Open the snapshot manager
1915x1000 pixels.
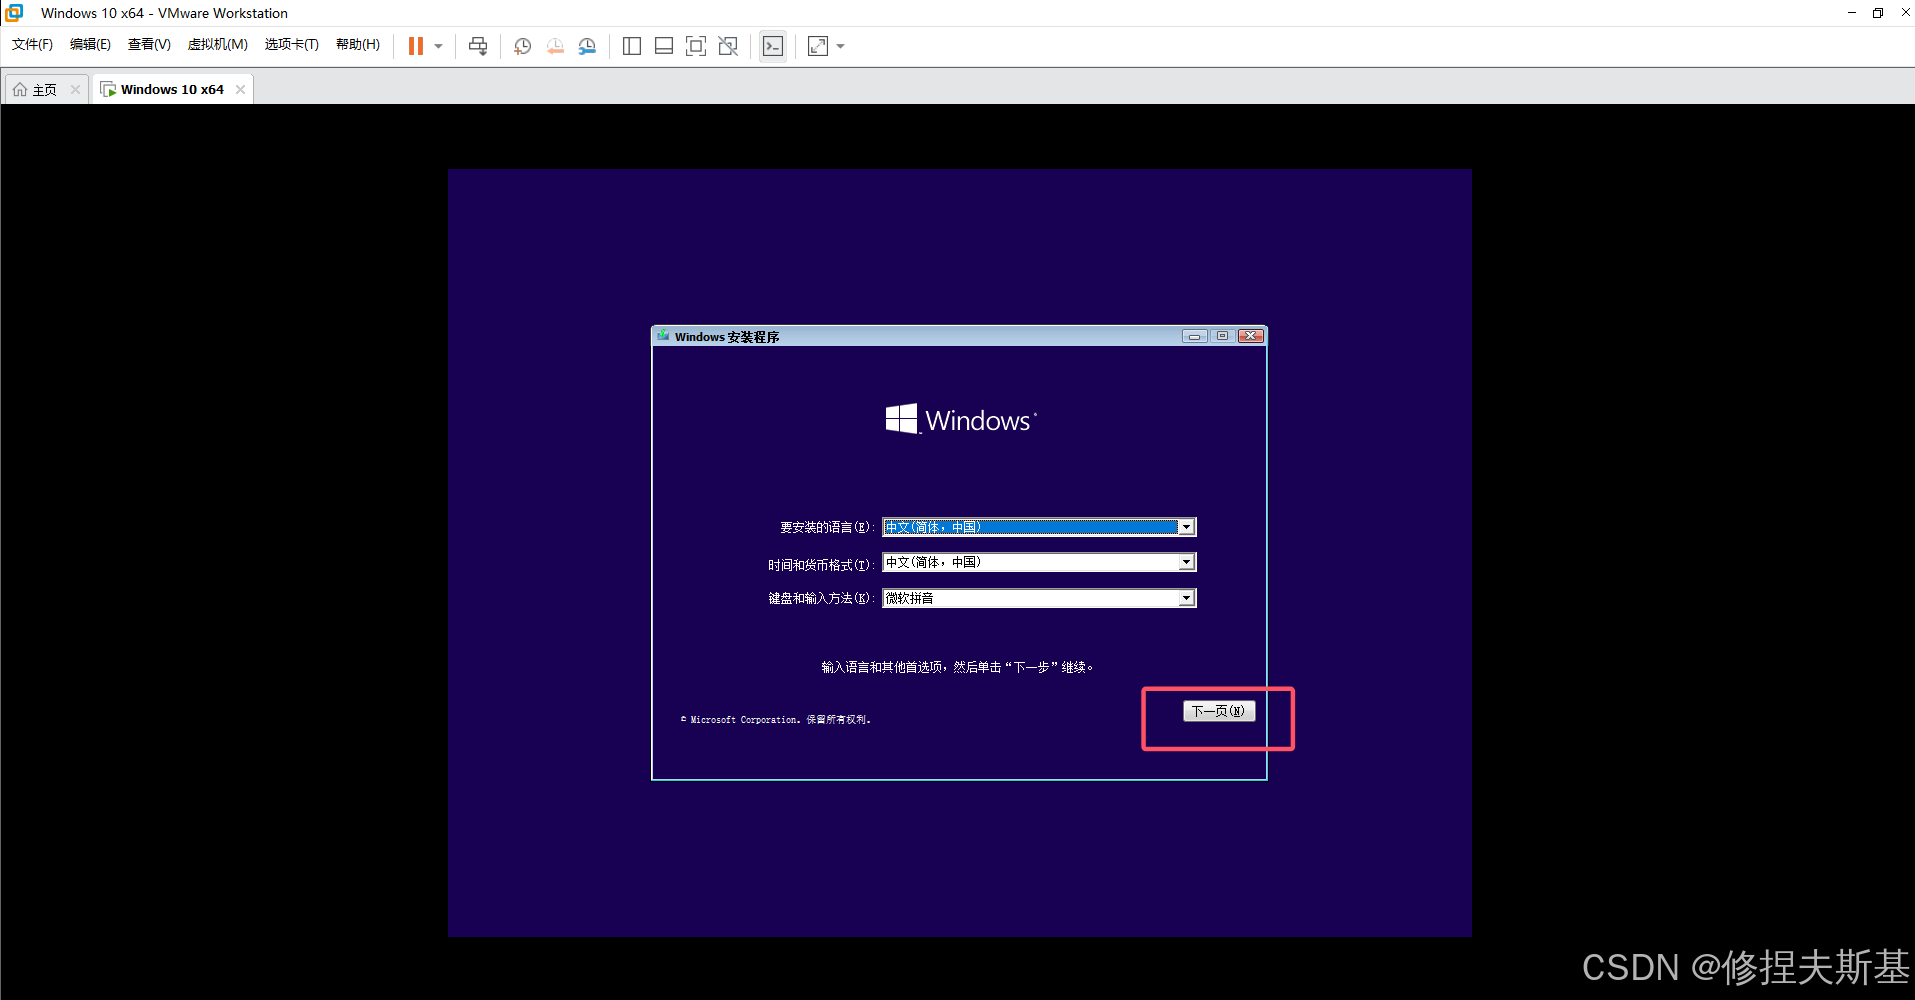(x=588, y=46)
